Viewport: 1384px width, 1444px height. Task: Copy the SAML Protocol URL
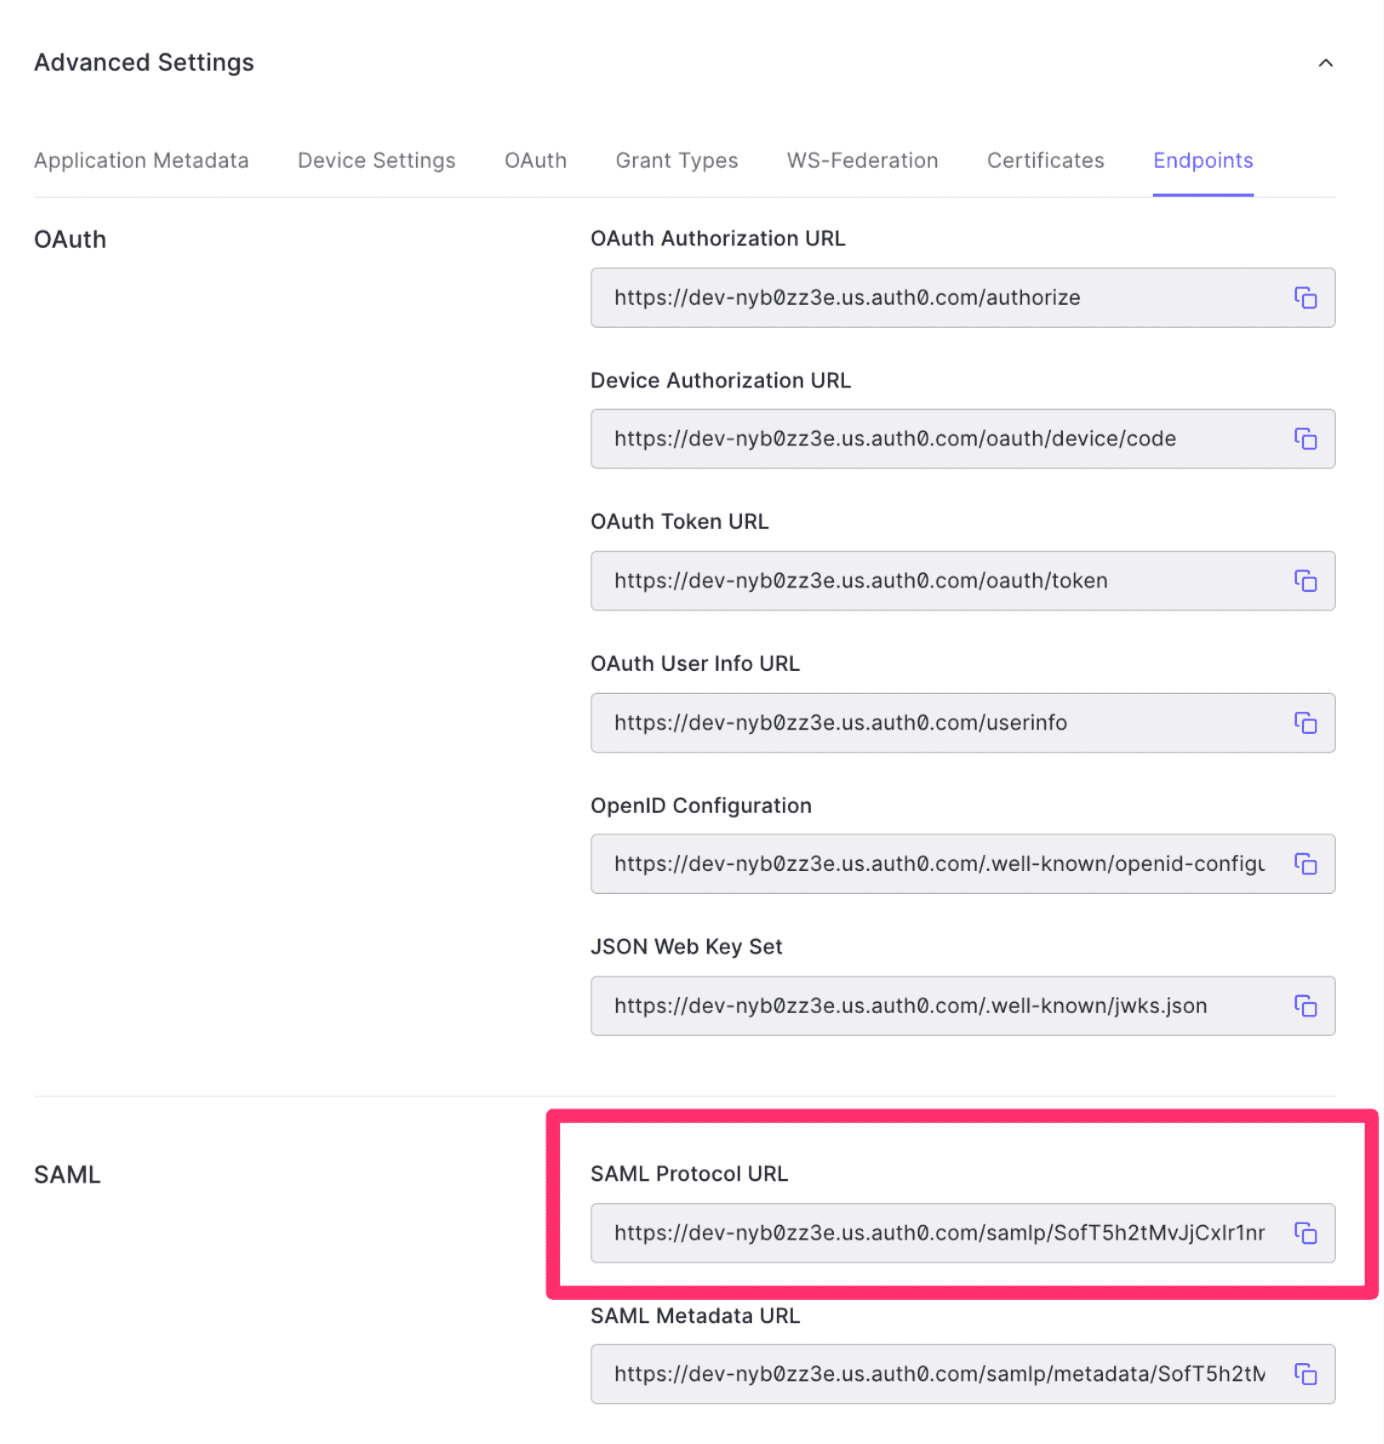tap(1306, 1233)
